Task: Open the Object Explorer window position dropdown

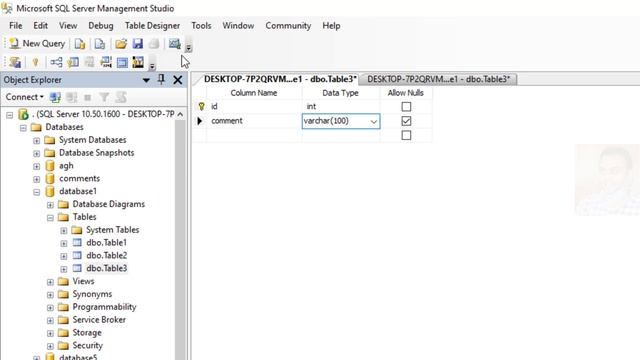Action: [146, 80]
